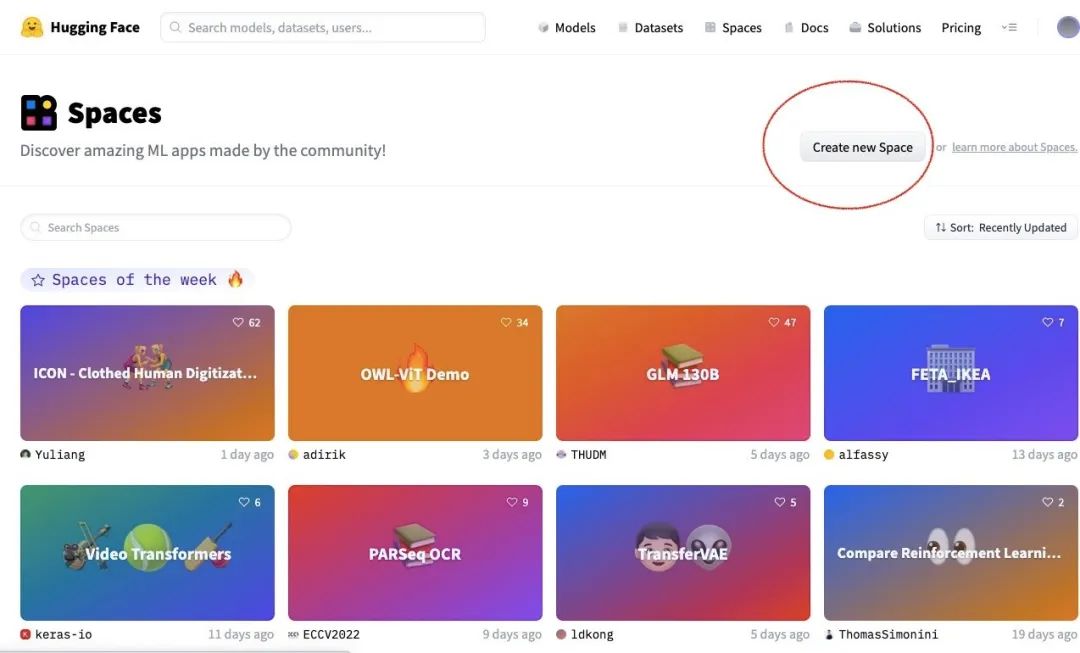
Task: Focus the models, datasets, users search field
Action: point(322,28)
